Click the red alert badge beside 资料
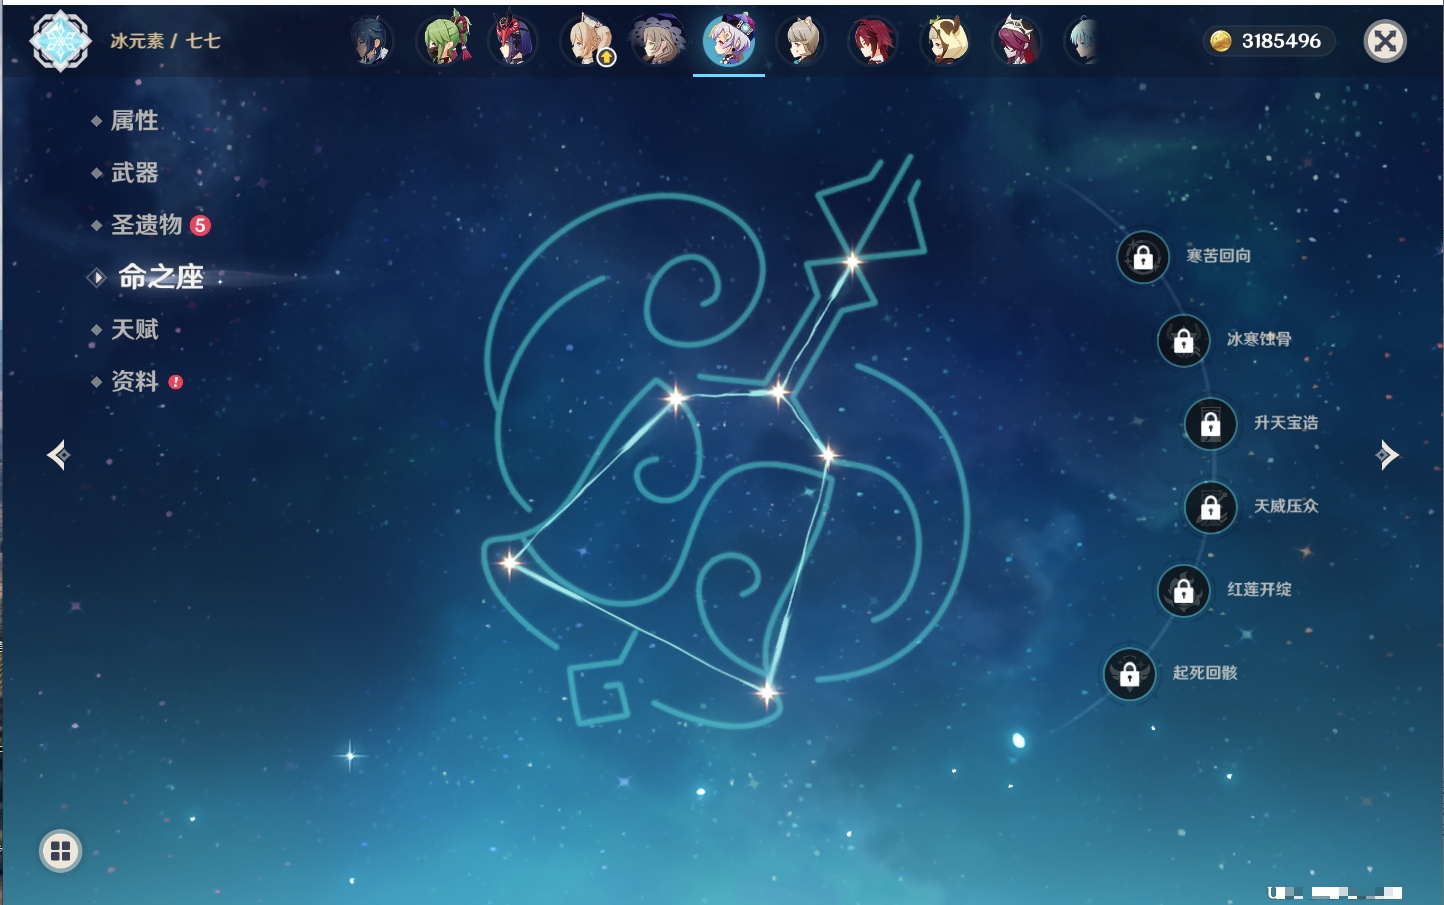This screenshot has height=905, width=1444. [x=176, y=382]
